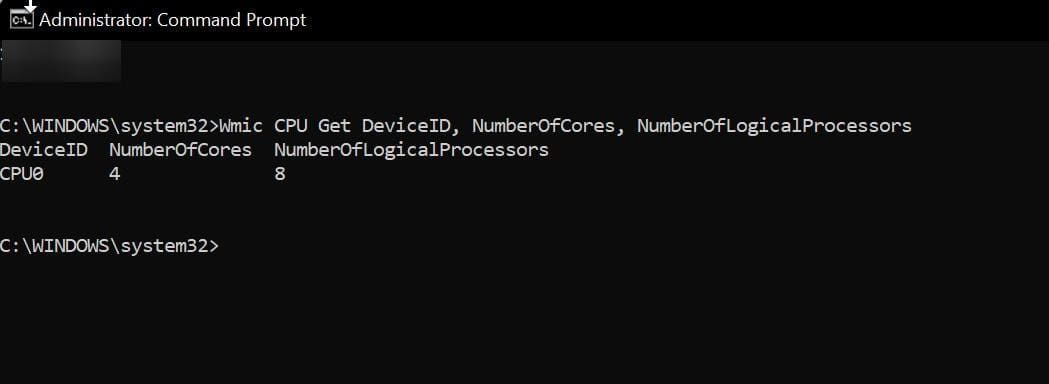Click the NumberOfLogicalProcessors column header in the output
Viewport: 1049px width, 384px height.
[411, 150]
